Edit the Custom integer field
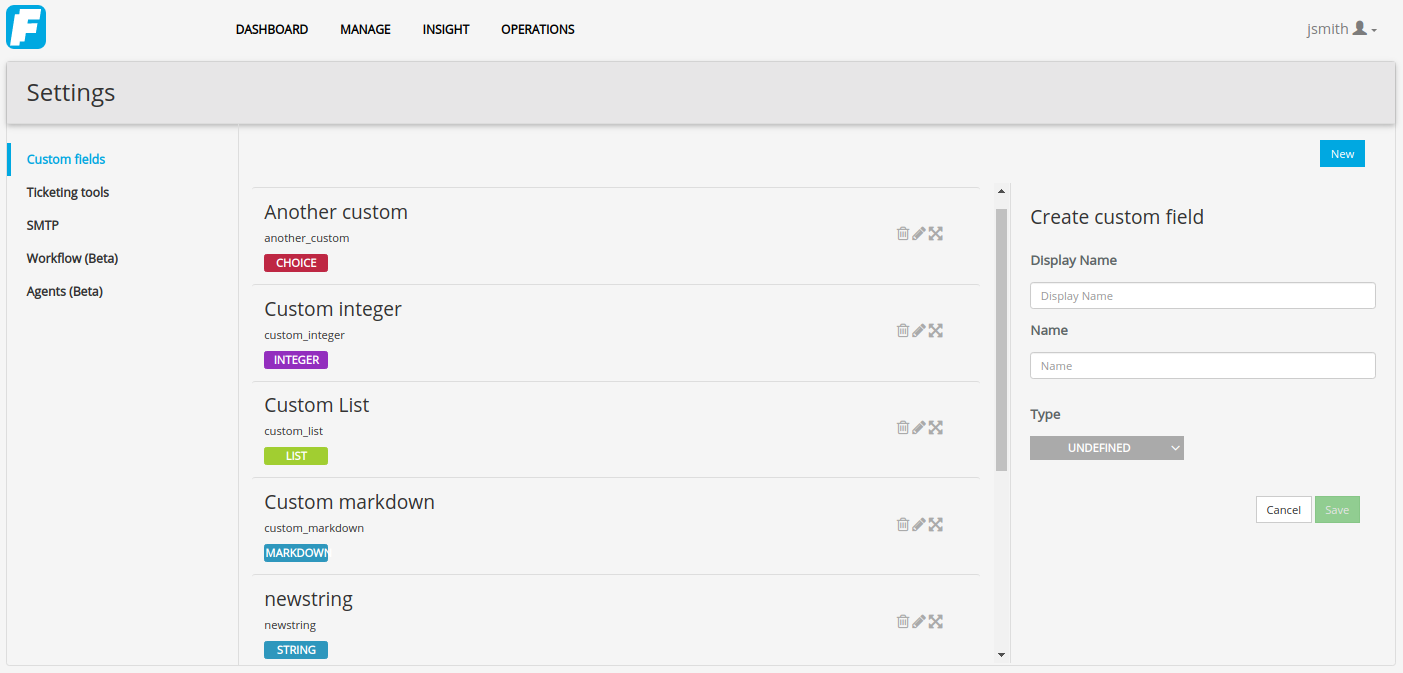This screenshot has width=1403, height=673. [919, 330]
